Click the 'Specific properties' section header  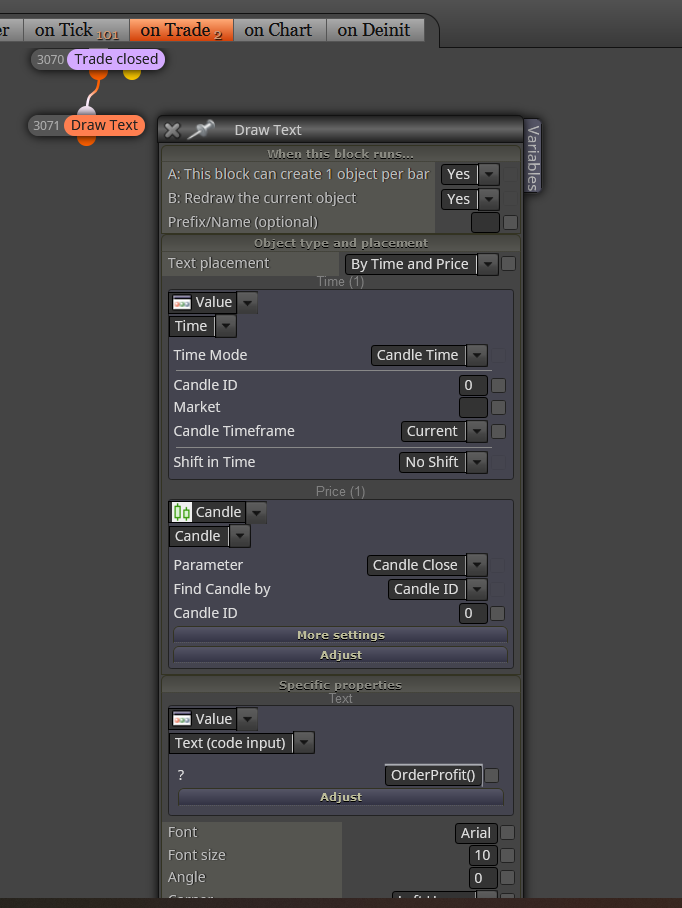tap(340, 685)
